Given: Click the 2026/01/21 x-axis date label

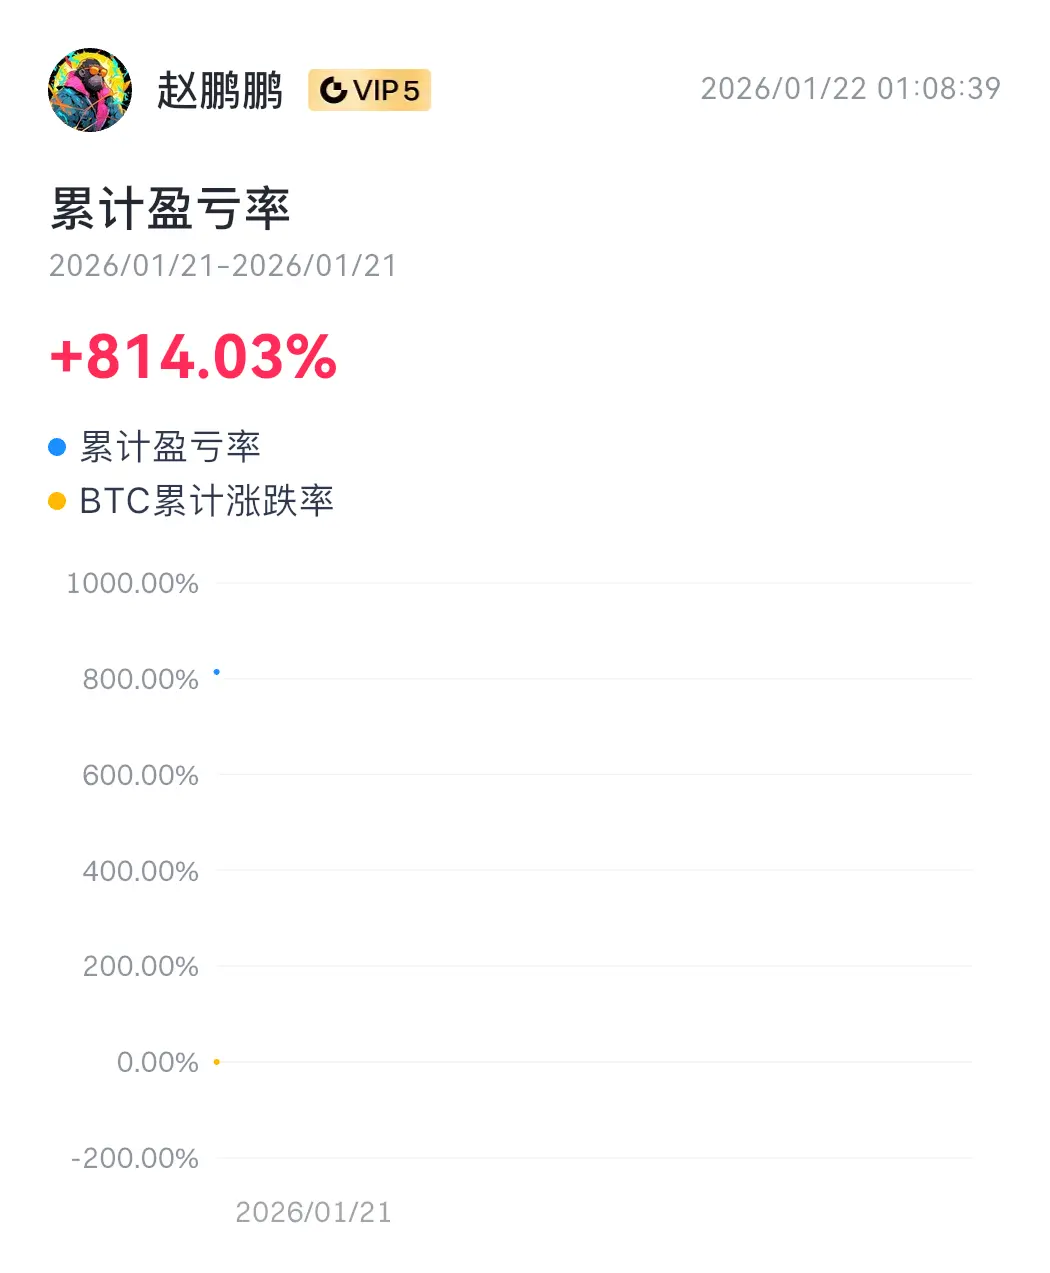Looking at the screenshot, I should (313, 1212).
